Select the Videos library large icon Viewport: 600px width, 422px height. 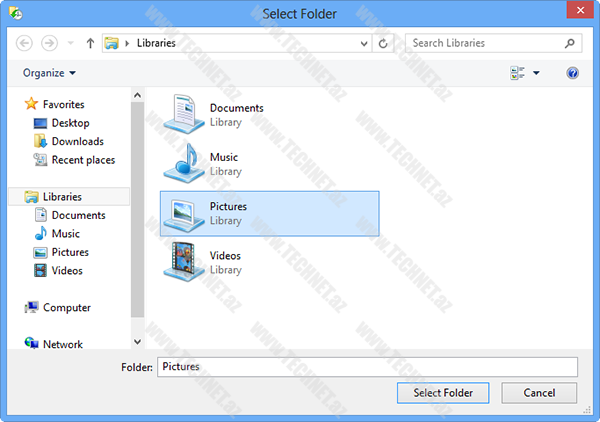(x=184, y=262)
